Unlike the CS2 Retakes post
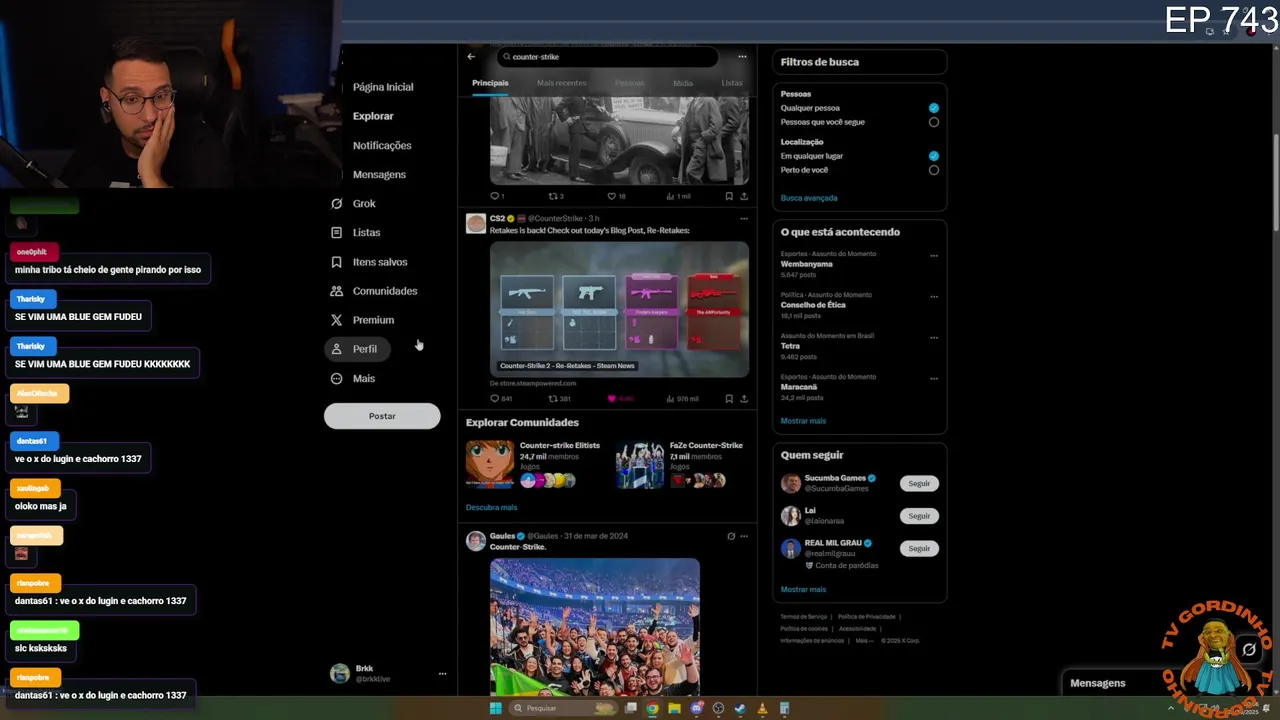This screenshot has height=720, width=1280. [620, 399]
